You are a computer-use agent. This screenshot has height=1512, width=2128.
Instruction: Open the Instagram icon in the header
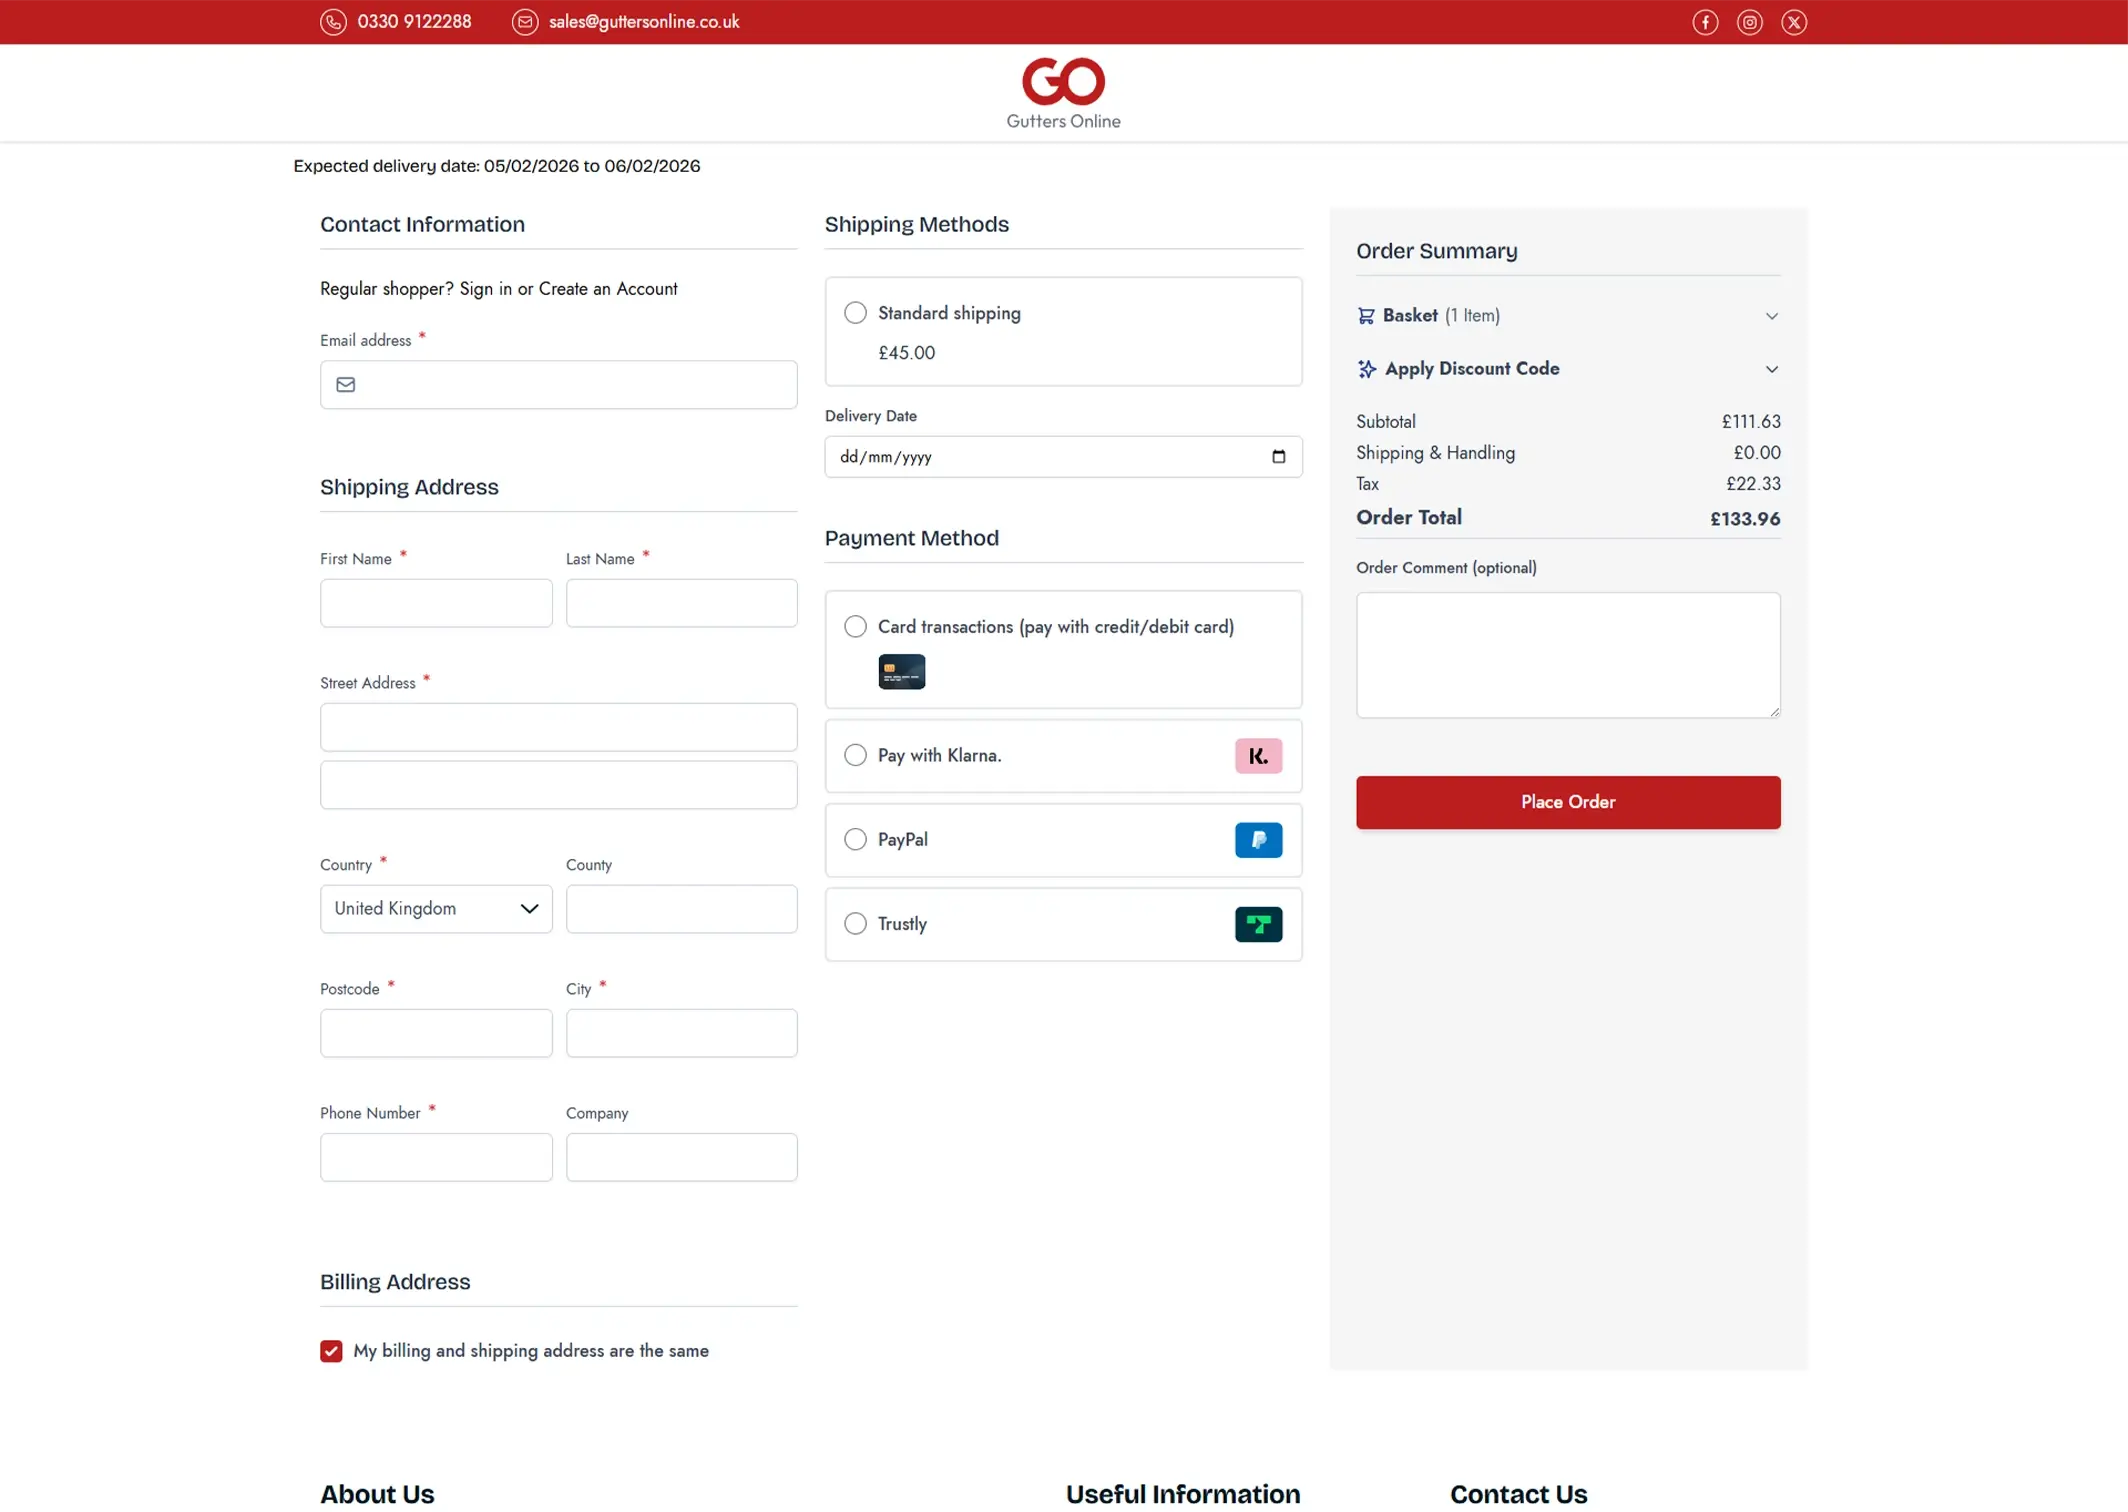(1749, 21)
